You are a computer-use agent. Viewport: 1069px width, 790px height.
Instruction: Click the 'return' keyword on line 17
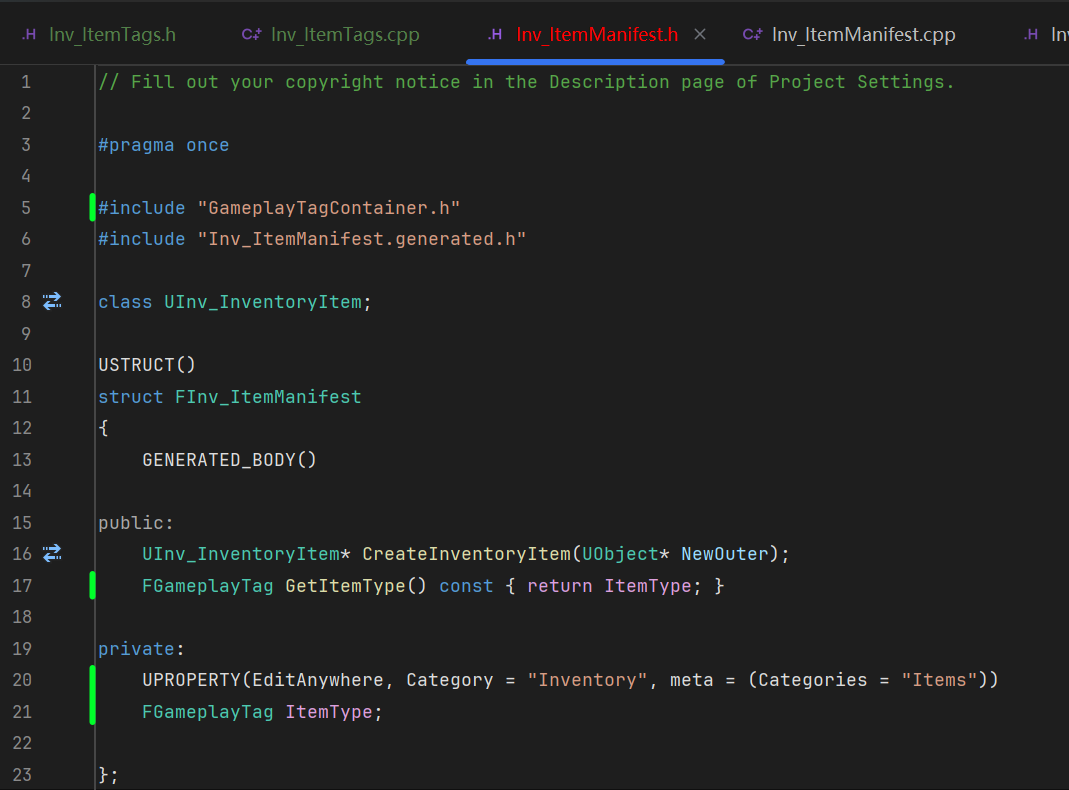pos(559,586)
